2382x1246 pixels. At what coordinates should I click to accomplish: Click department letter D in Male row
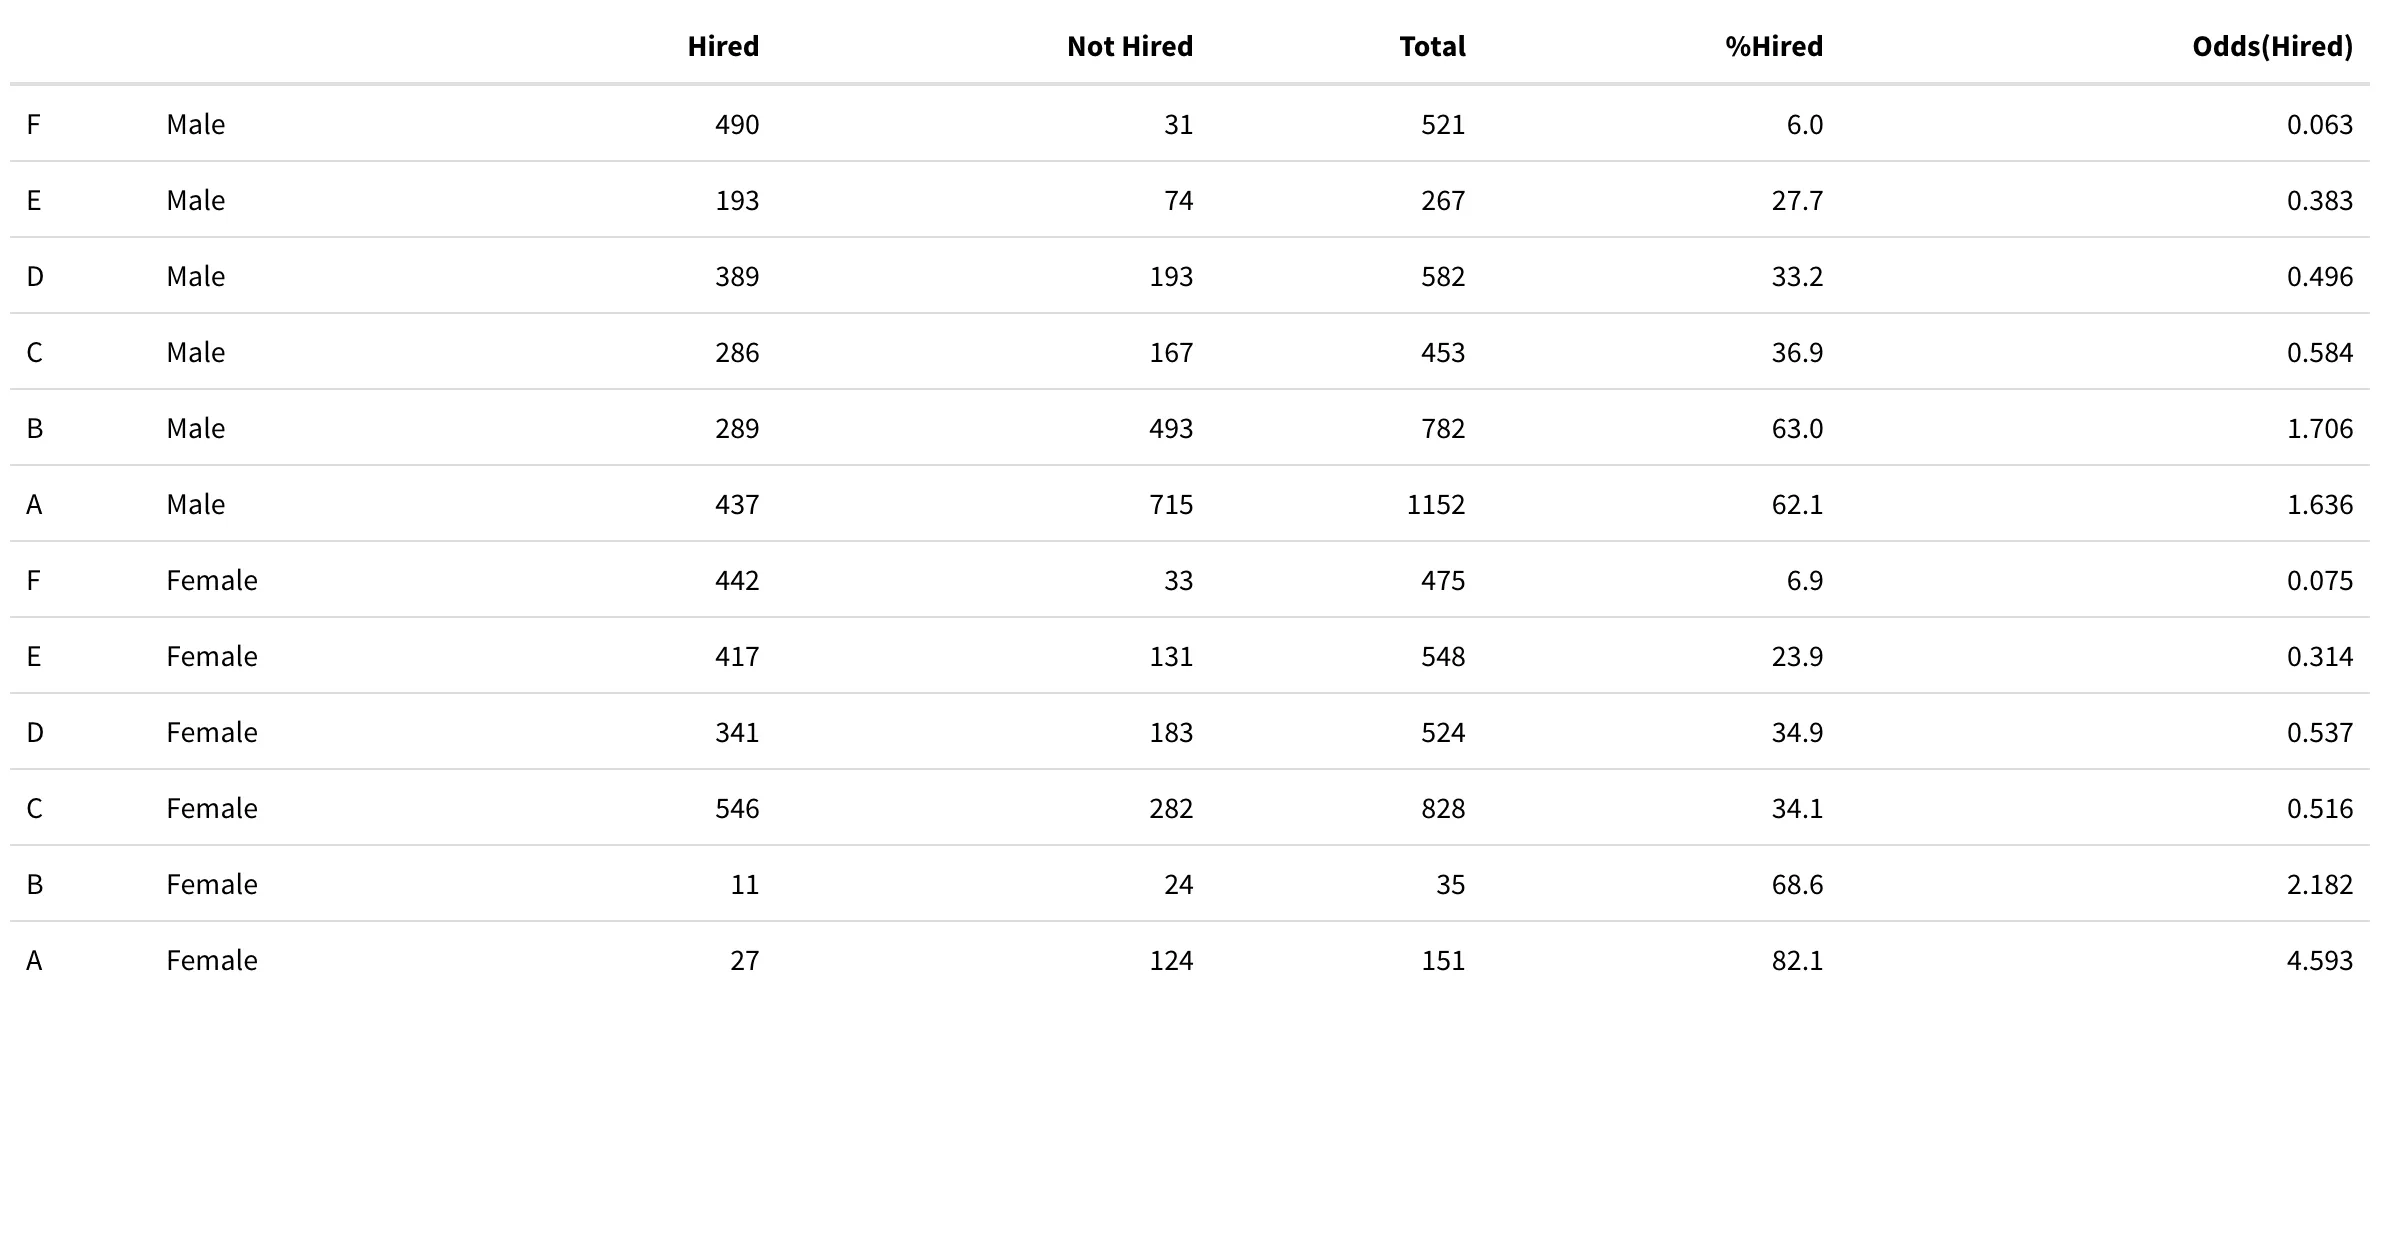pos(35,277)
